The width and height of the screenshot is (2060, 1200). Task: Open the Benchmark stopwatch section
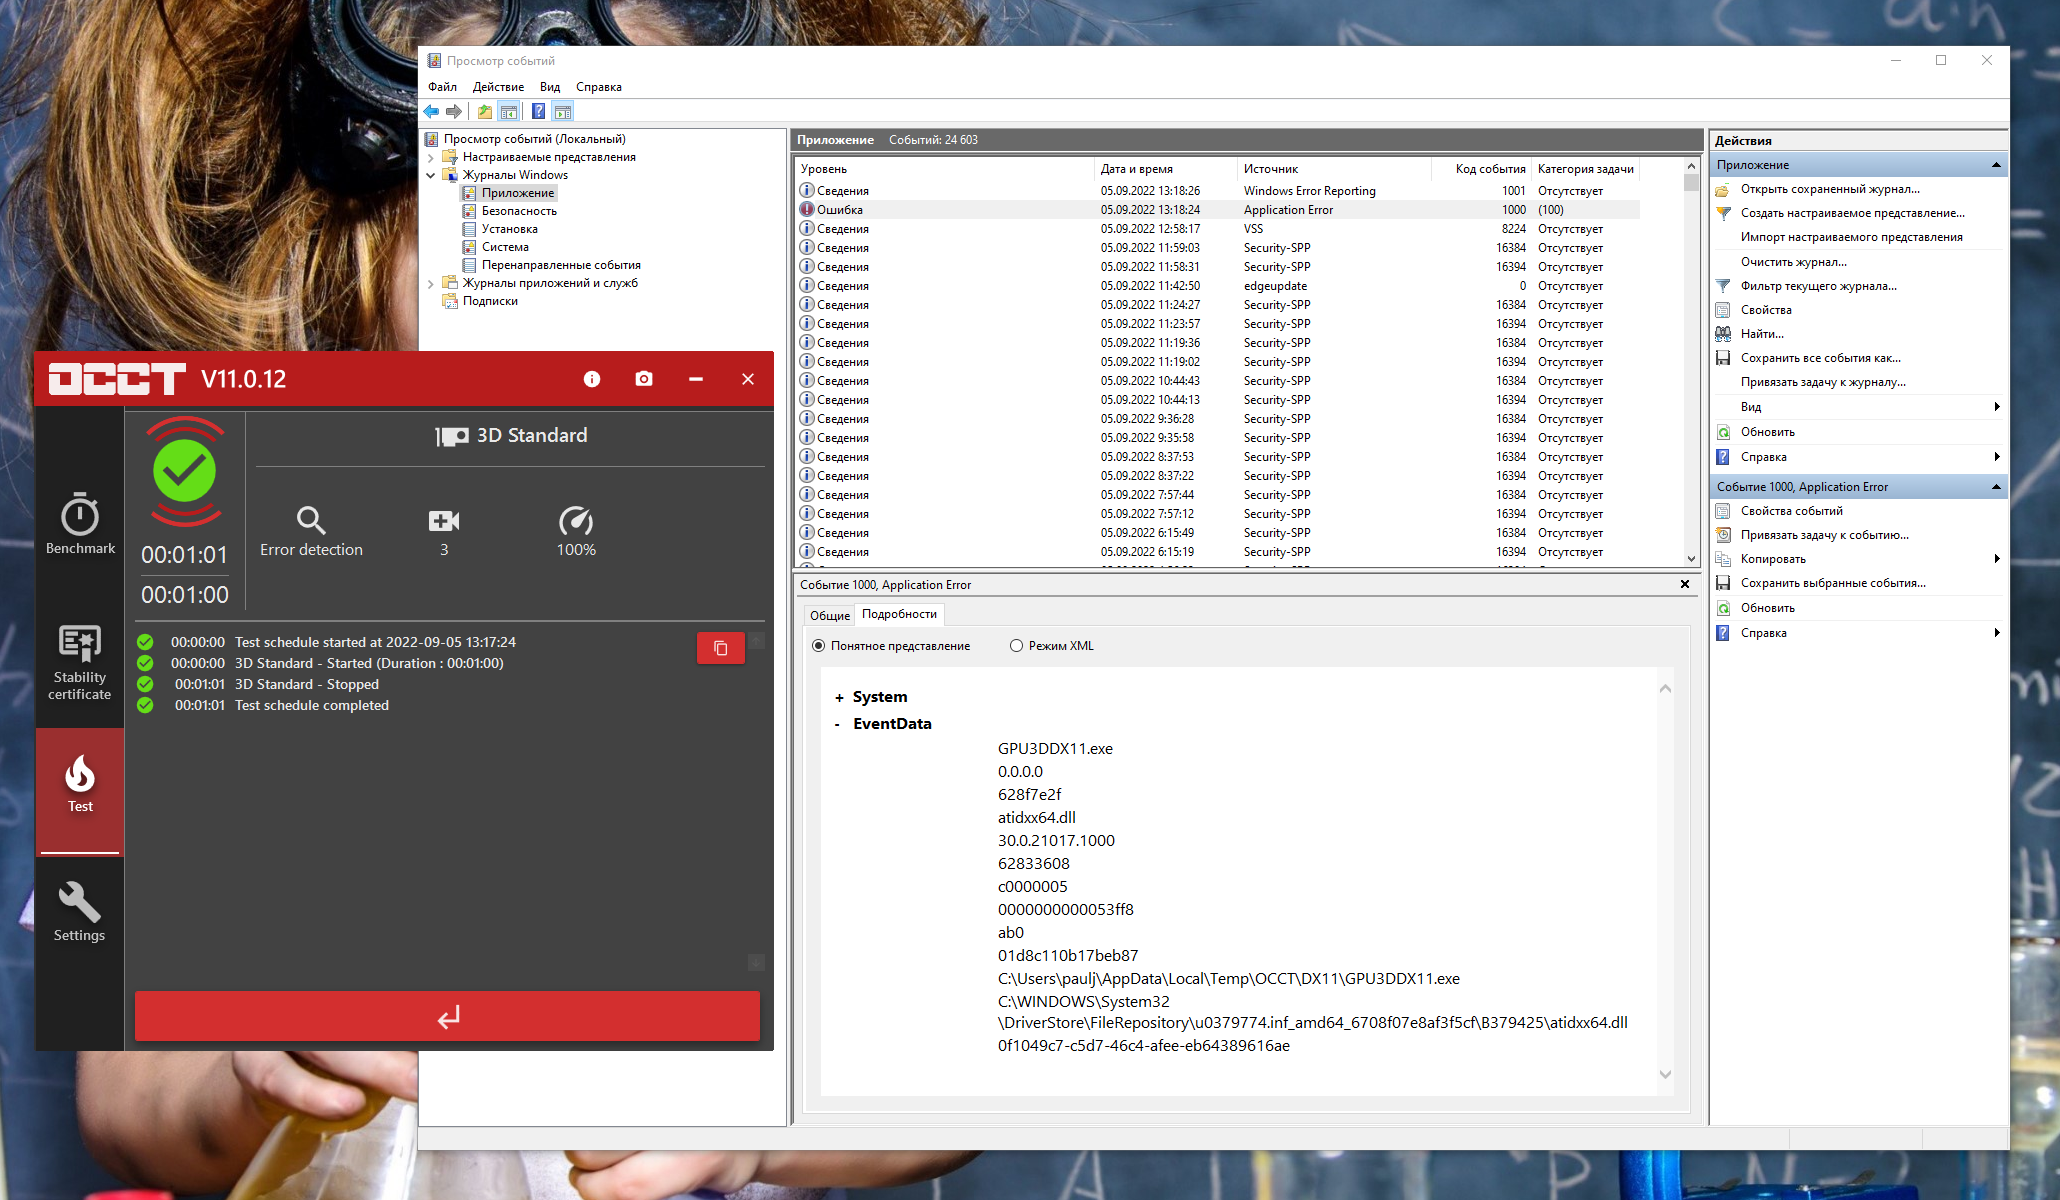(x=80, y=523)
